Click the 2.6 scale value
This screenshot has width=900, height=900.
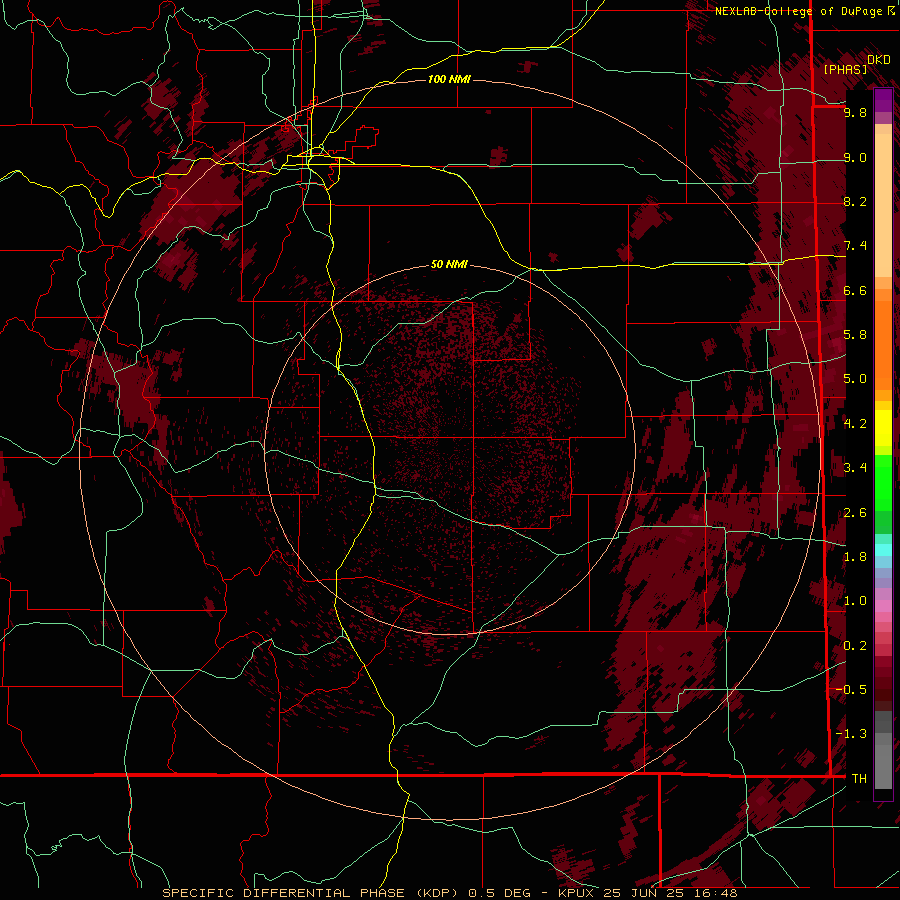click(x=855, y=513)
